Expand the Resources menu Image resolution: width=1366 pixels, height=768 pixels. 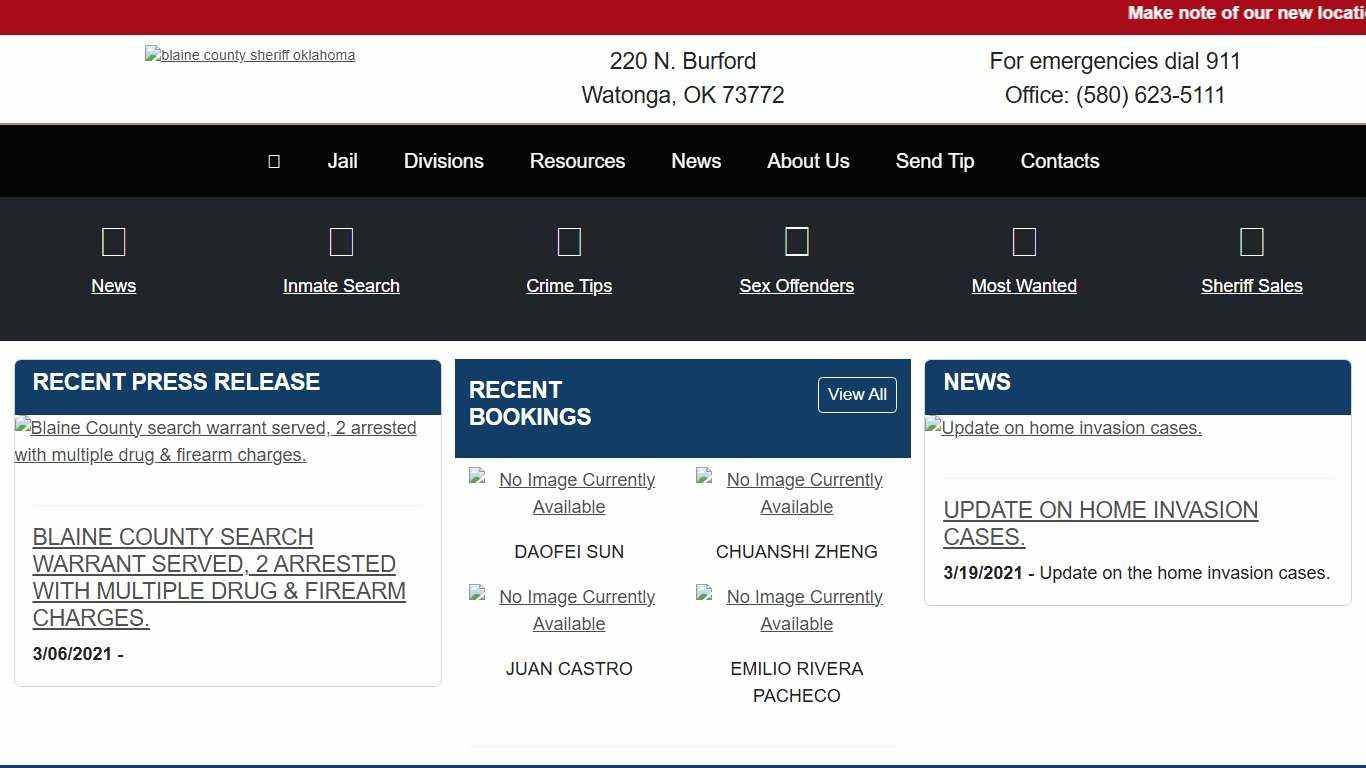pos(577,161)
